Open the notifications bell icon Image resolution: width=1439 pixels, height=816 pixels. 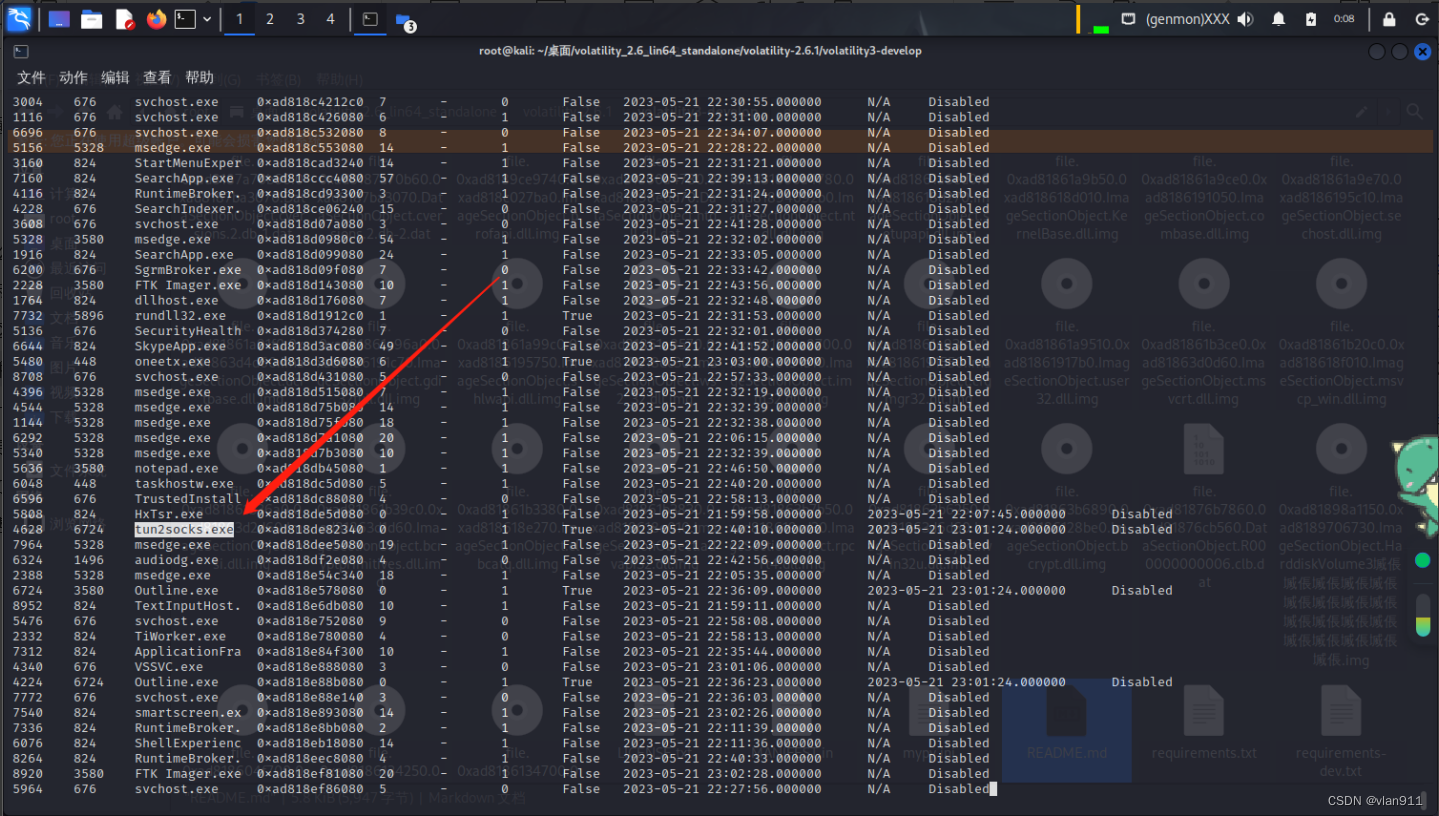click(x=1278, y=19)
